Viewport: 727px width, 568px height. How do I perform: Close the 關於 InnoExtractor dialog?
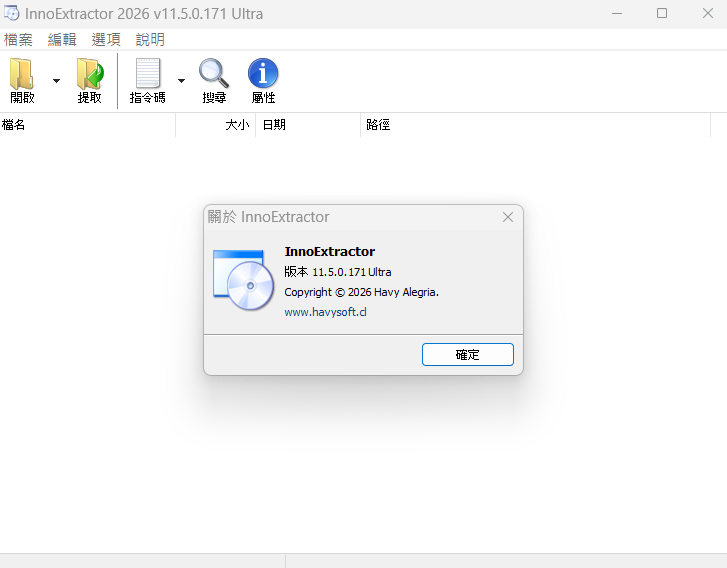pyautogui.click(x=508, y=217)
